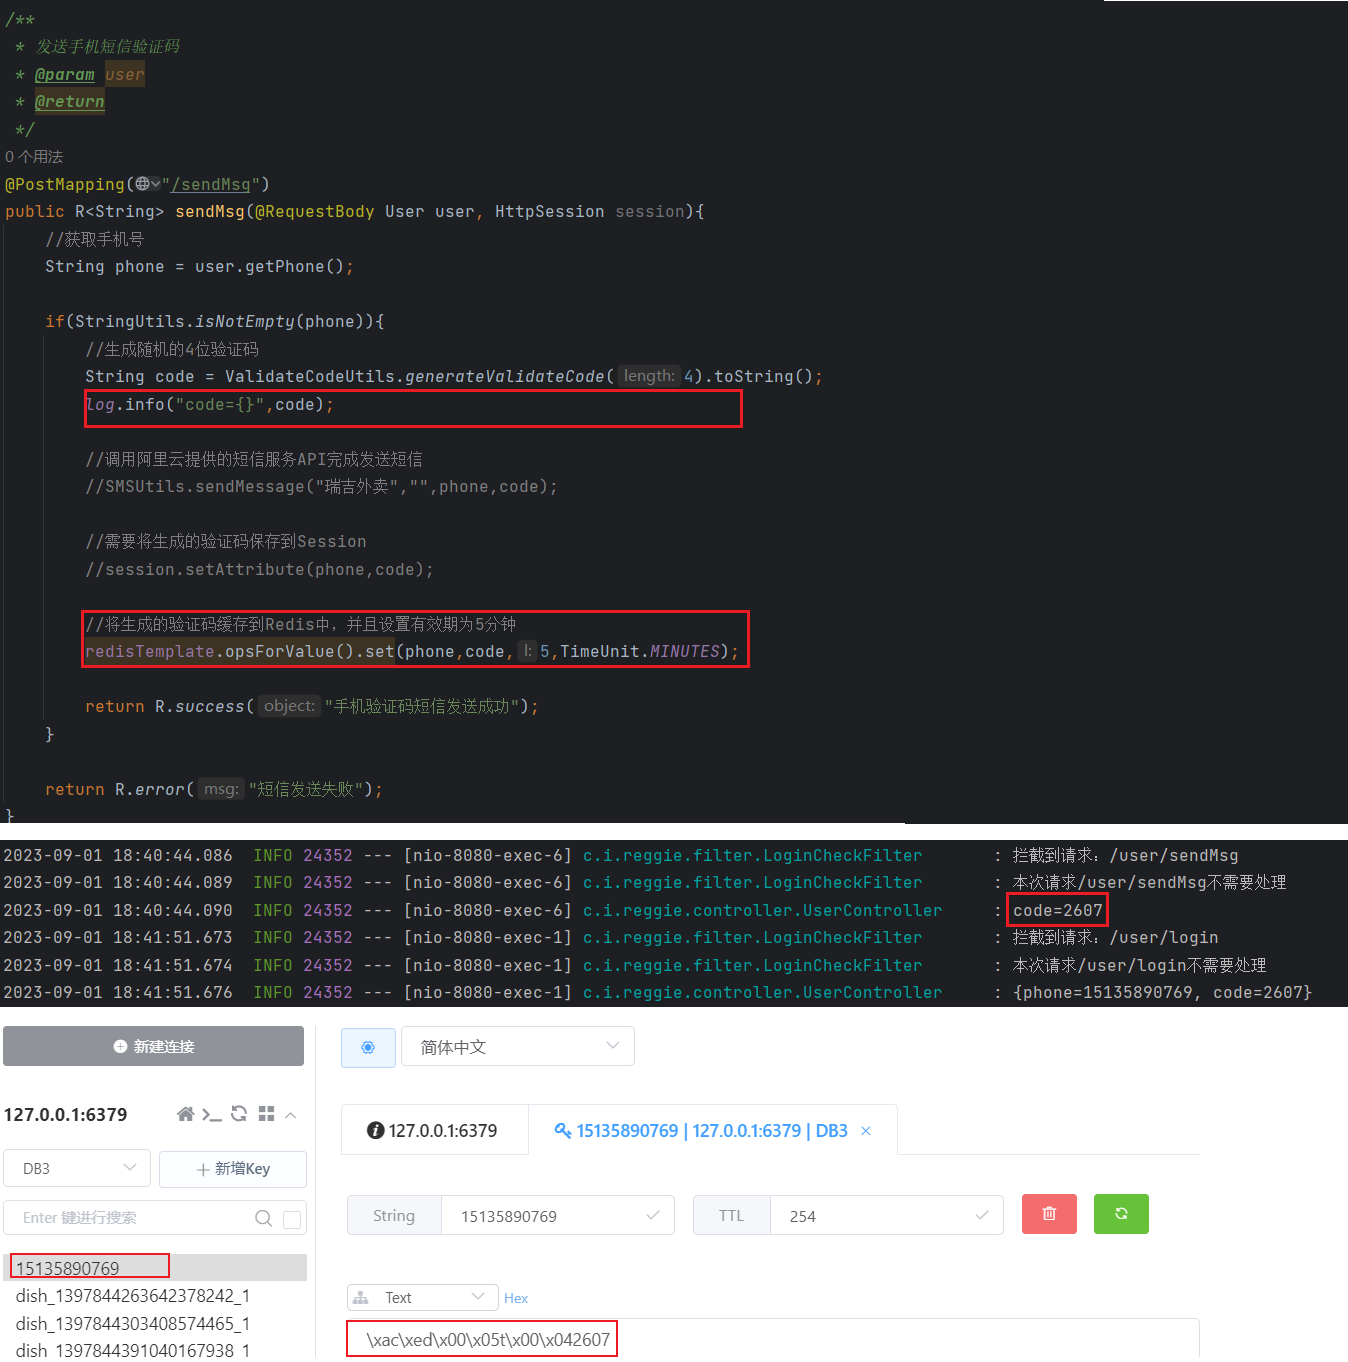
Task: Open the 简体中文 language dropdown
Action: (517, 1047)
